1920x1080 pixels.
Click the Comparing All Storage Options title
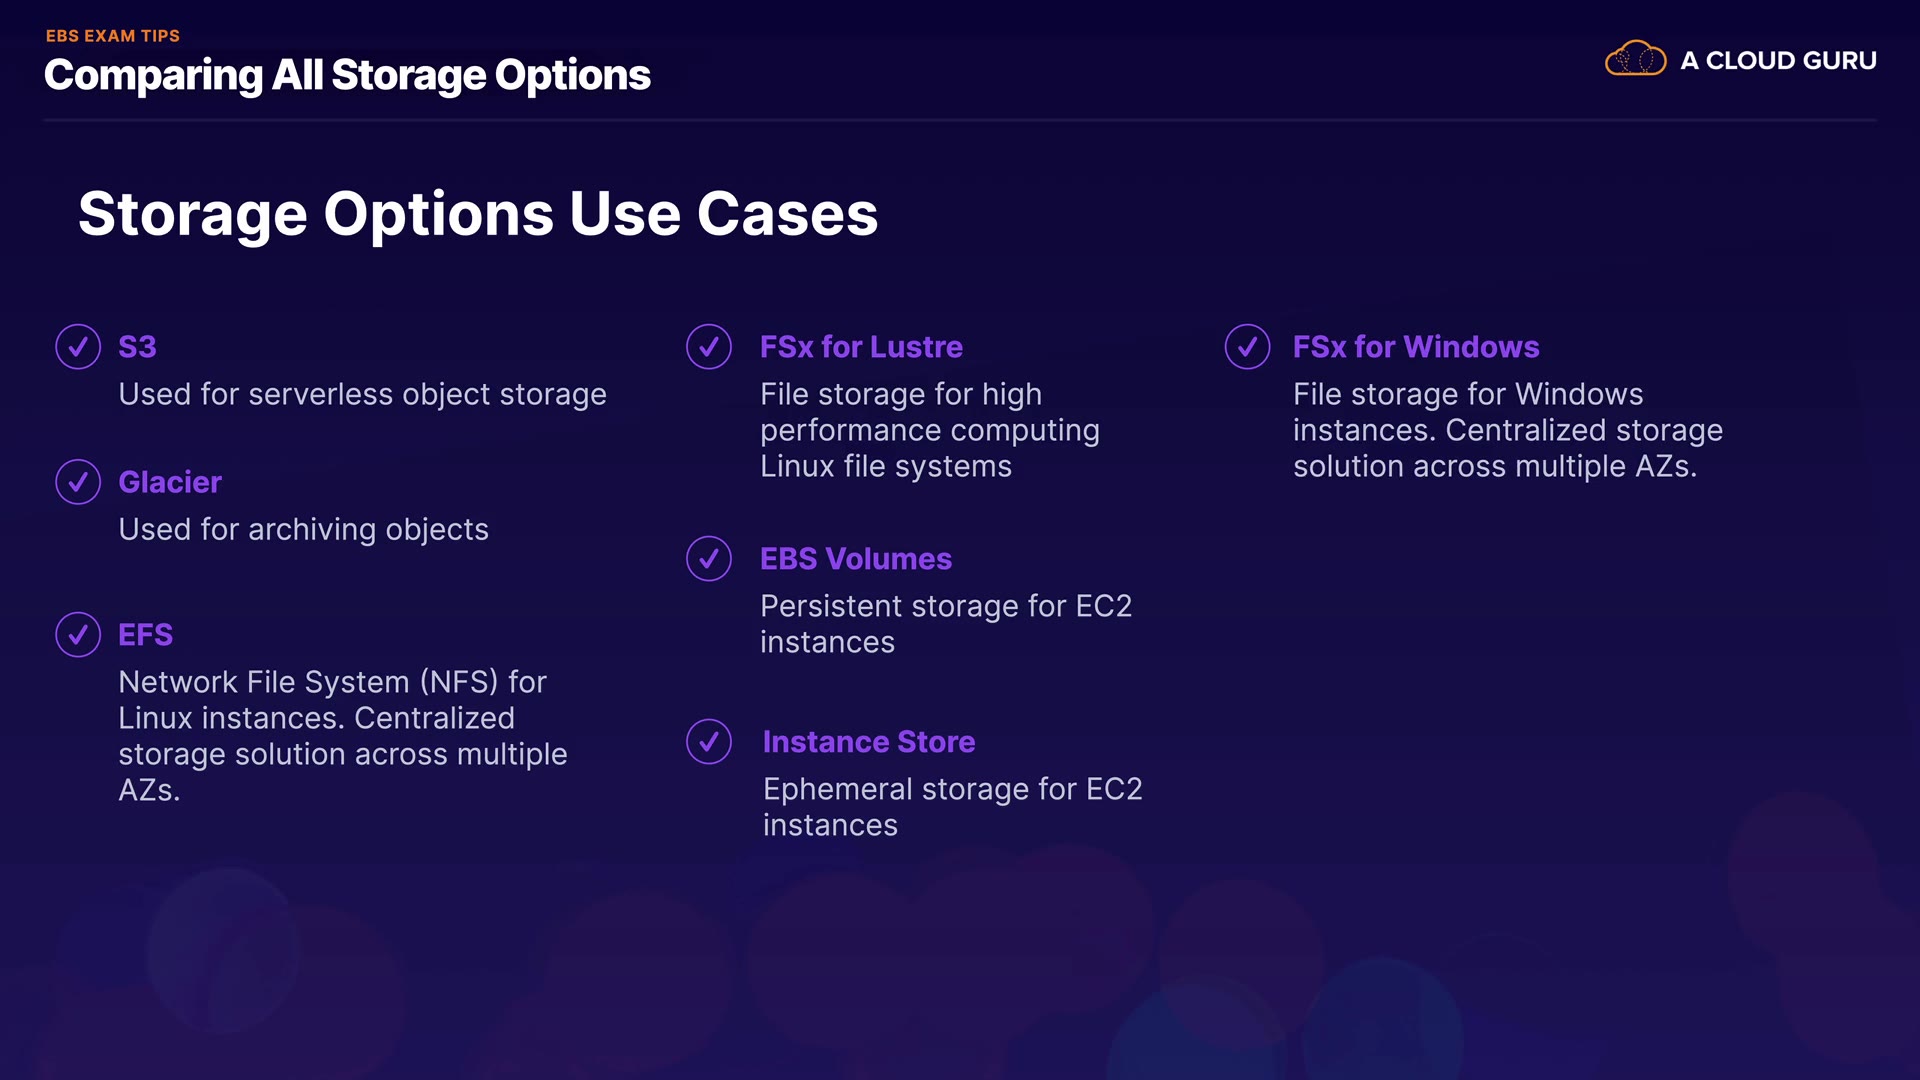[347, 76]
